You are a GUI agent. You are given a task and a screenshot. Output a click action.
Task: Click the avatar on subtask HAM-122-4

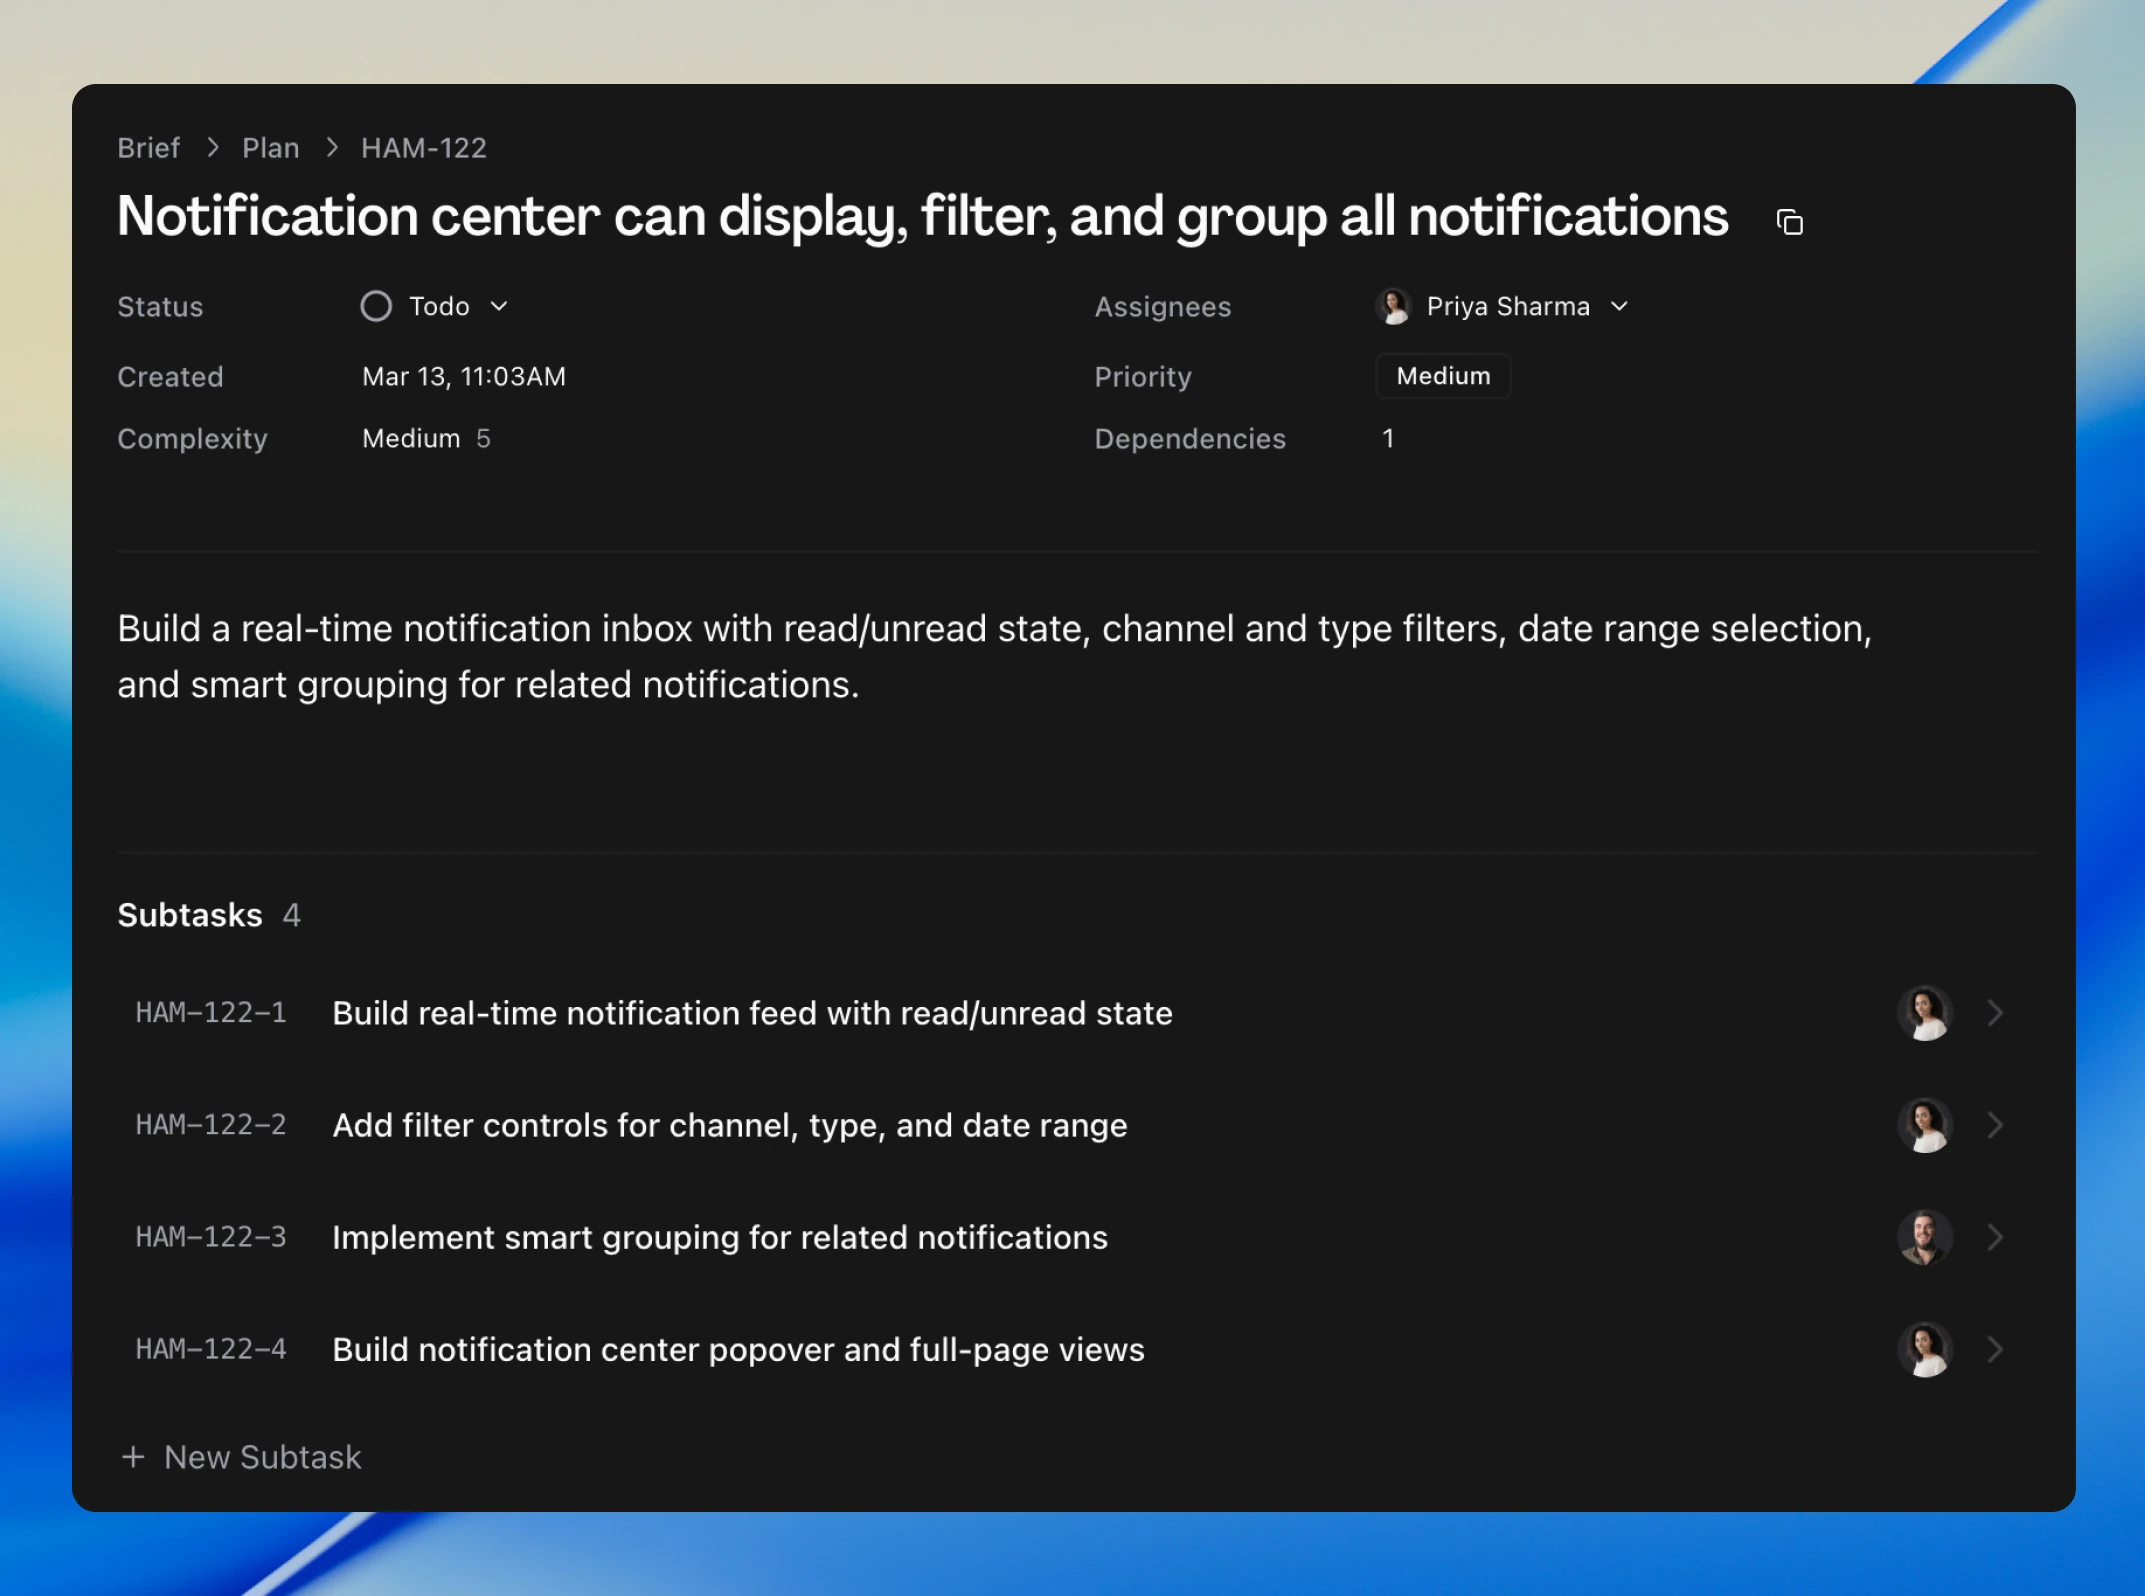pyautogui.click(x=1924, y=1349)
